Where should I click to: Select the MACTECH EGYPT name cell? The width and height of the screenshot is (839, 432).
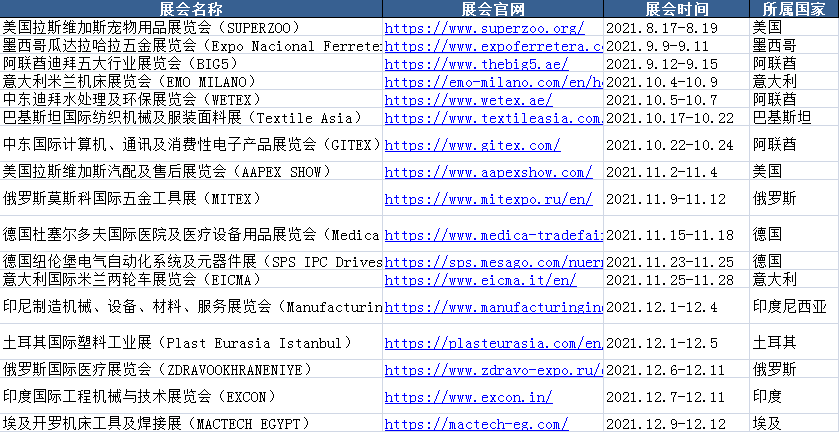(x=191, y=423)
